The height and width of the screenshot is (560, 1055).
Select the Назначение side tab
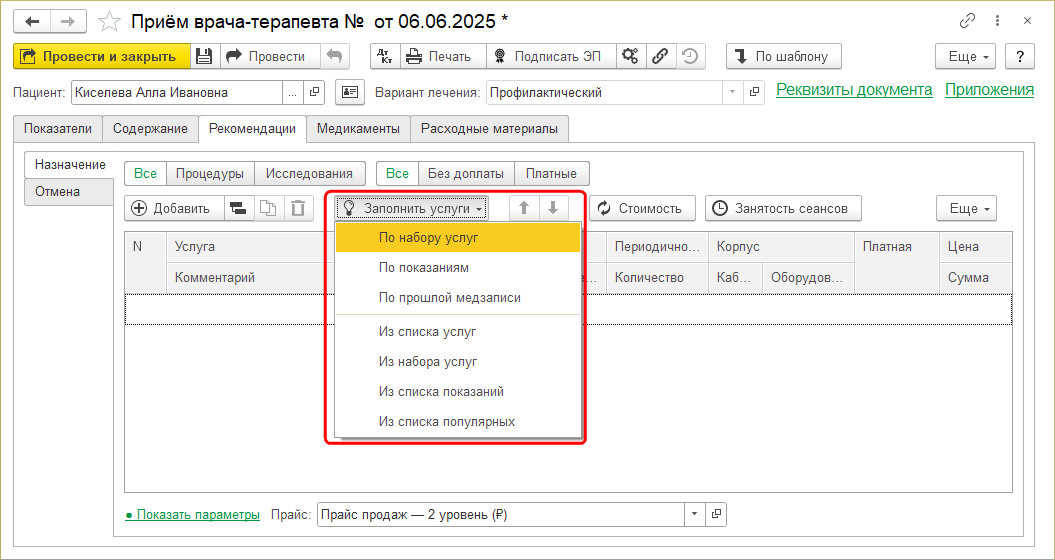(x=70, y=165)
